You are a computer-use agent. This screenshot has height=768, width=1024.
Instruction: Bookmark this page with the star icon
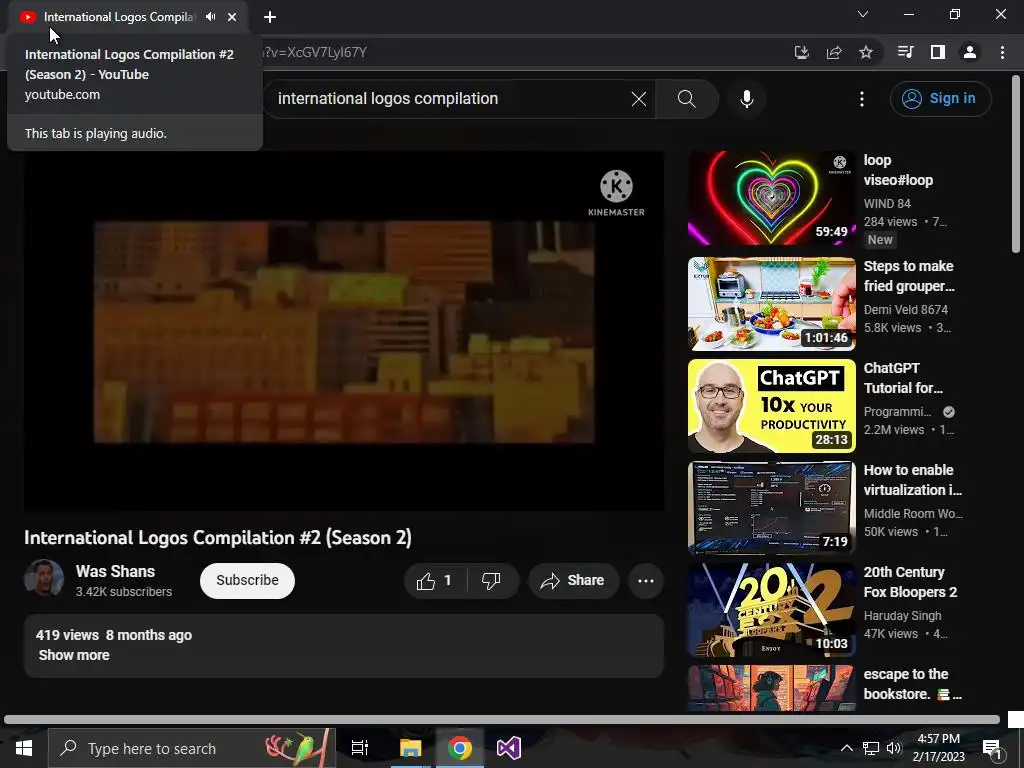[x=866, y=52]
